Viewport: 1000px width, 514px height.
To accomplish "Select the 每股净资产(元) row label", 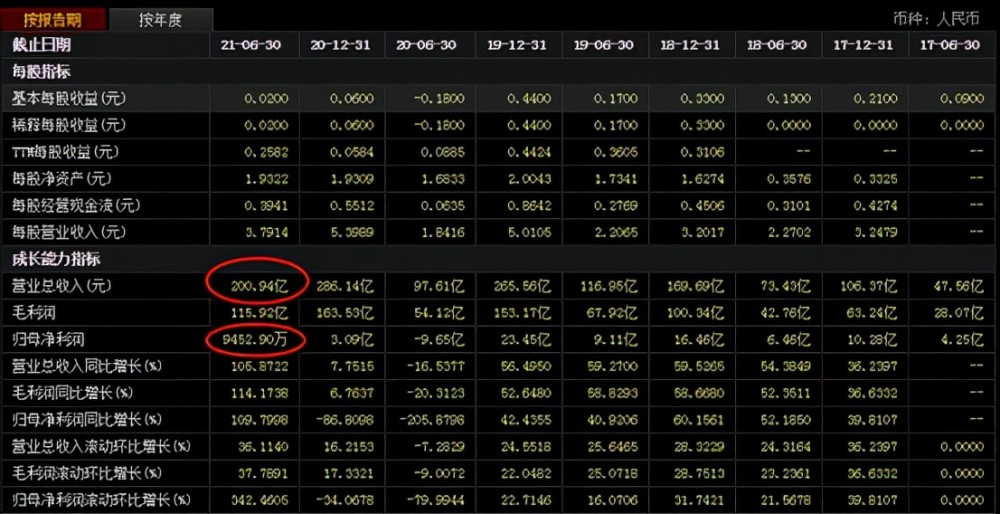I will point(61,179).
